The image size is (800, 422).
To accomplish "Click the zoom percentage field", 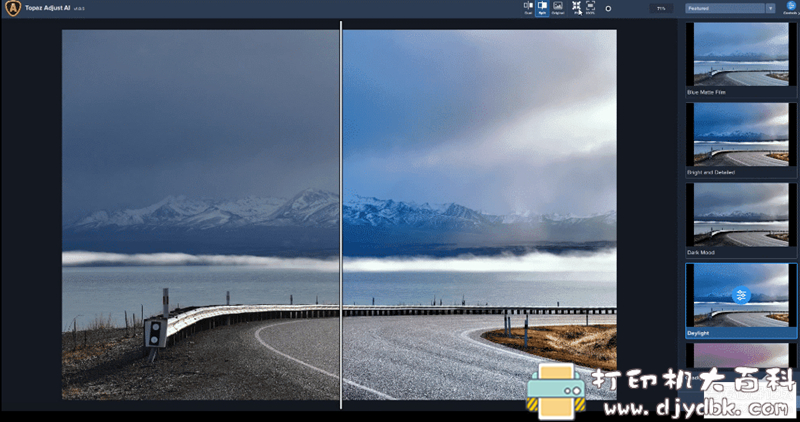I will coord(661,8).
